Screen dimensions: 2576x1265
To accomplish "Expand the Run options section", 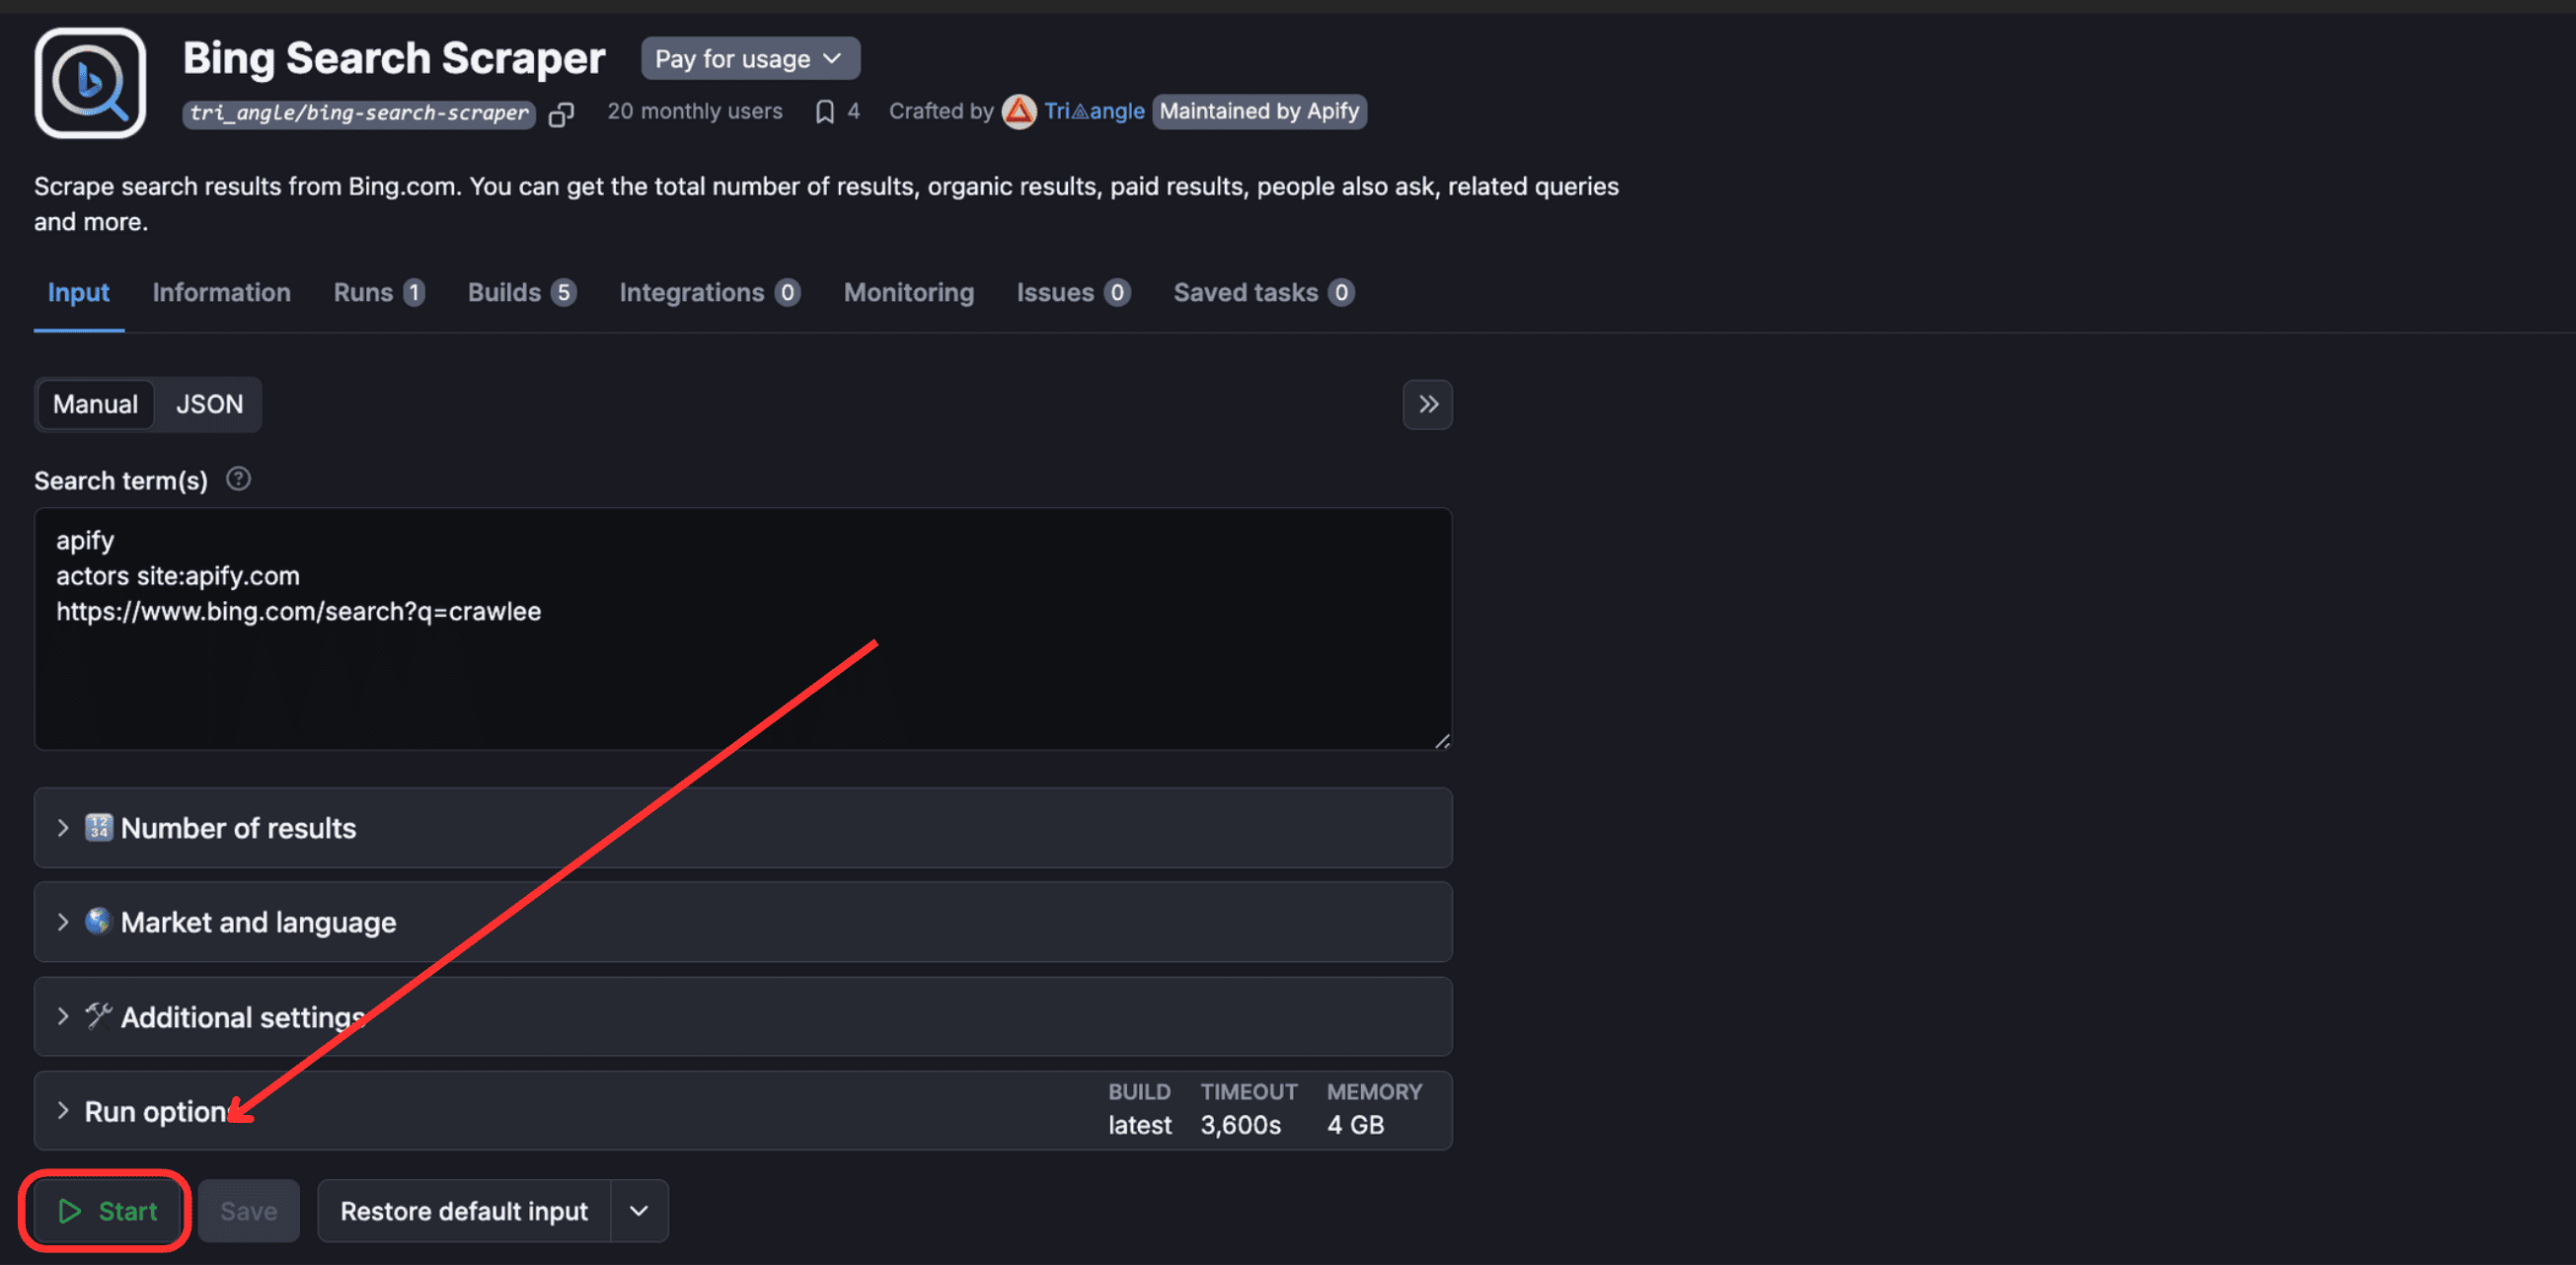I will pos(160,1110).
